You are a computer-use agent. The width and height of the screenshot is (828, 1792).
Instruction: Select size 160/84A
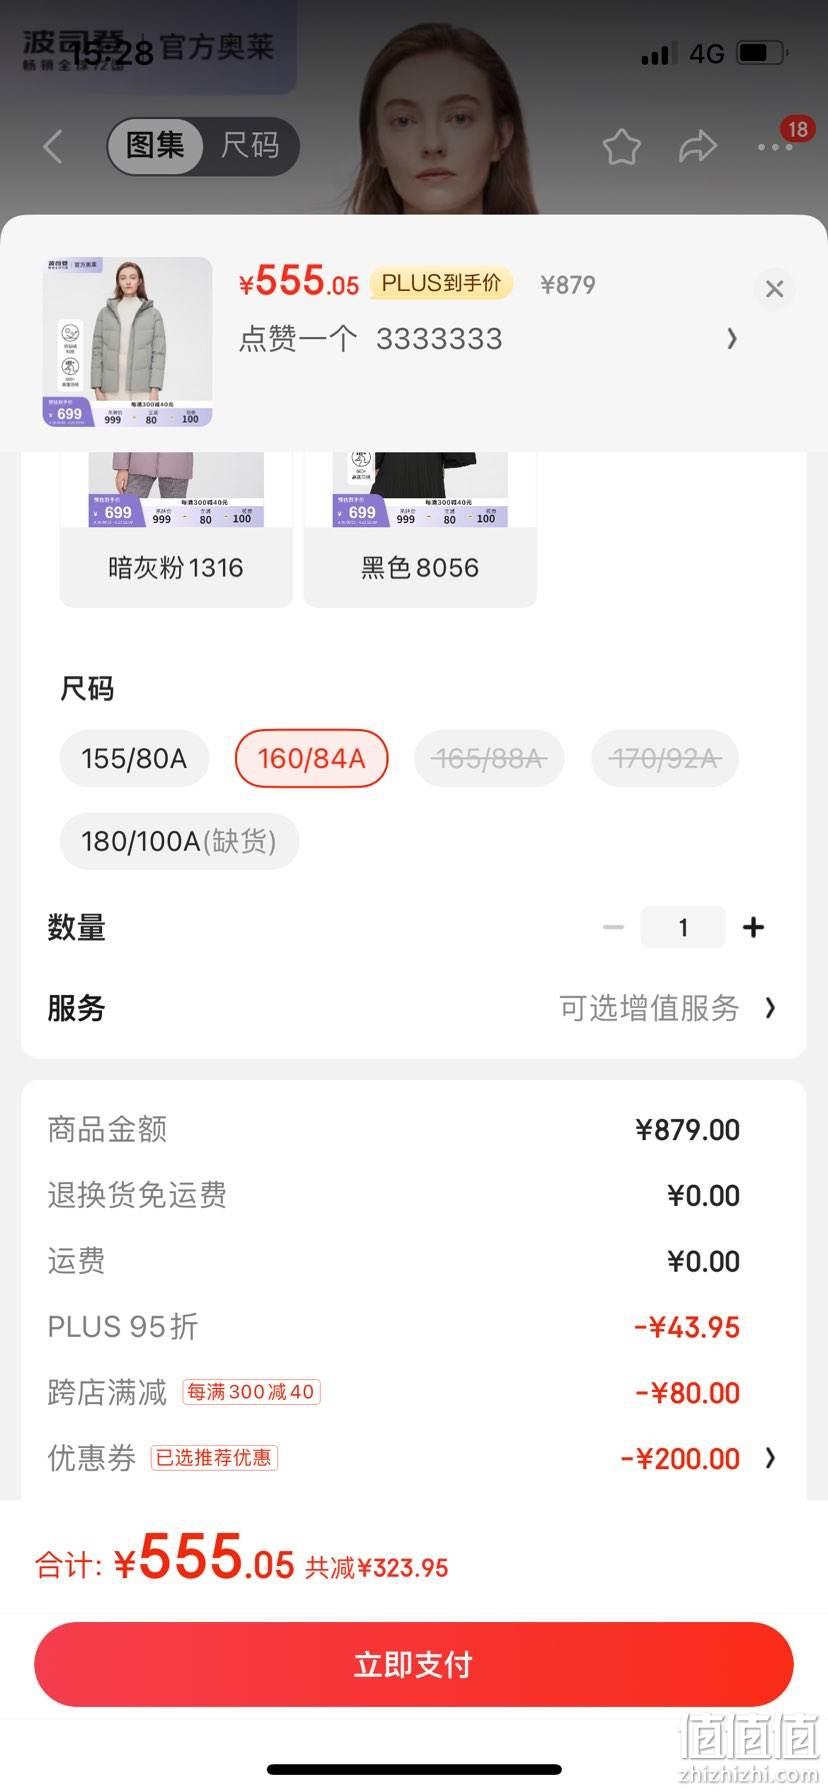coord(311,759)
